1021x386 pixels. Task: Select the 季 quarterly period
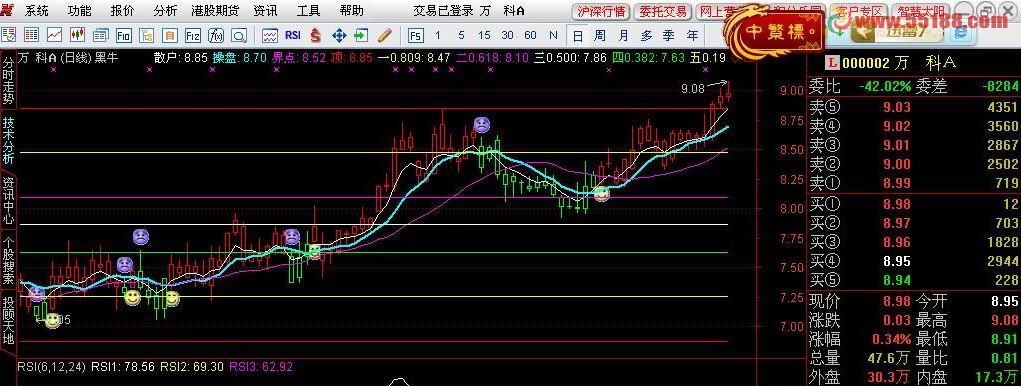(669, 35)
